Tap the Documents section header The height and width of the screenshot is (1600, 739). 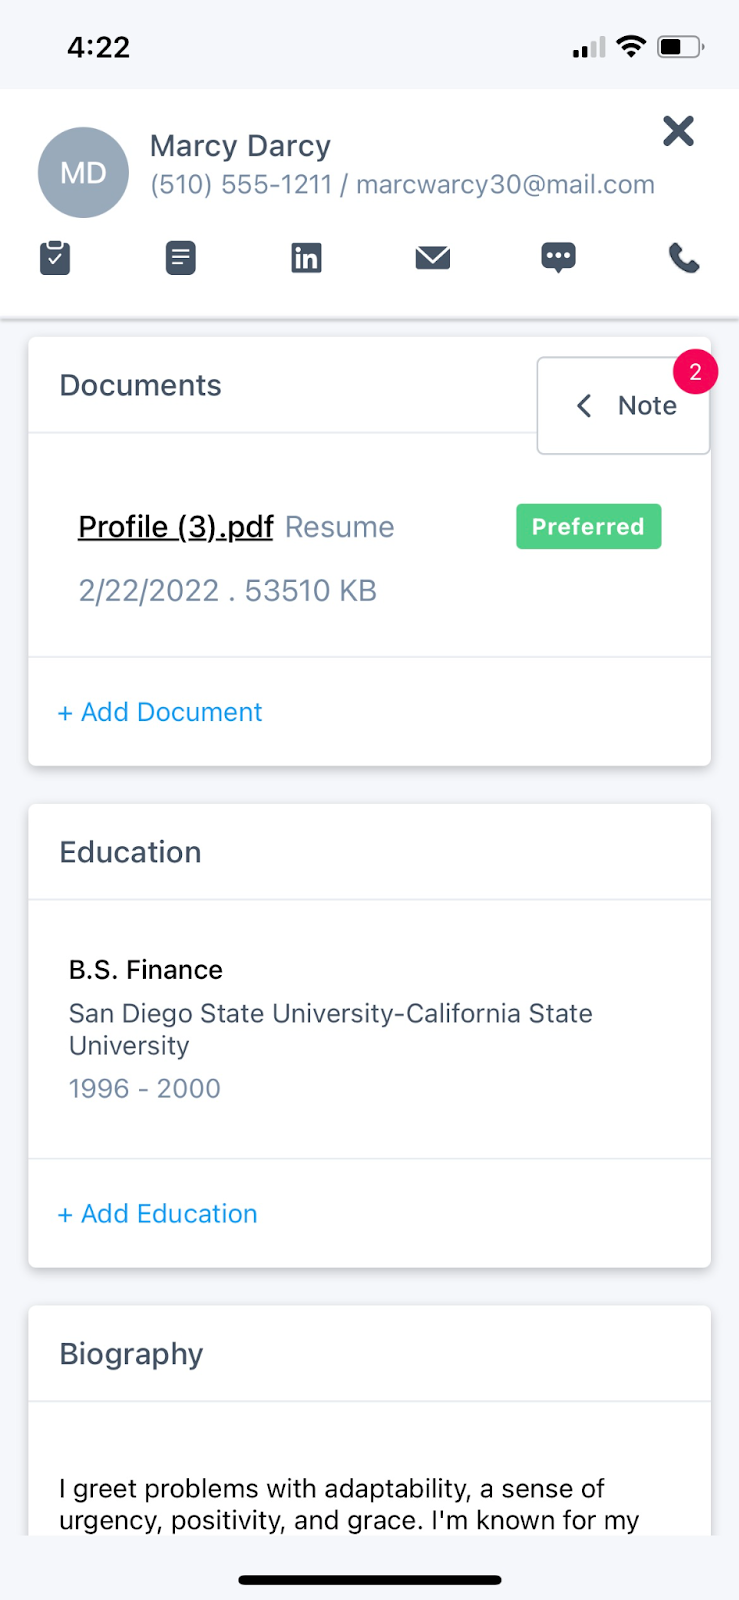click(141, 386)
